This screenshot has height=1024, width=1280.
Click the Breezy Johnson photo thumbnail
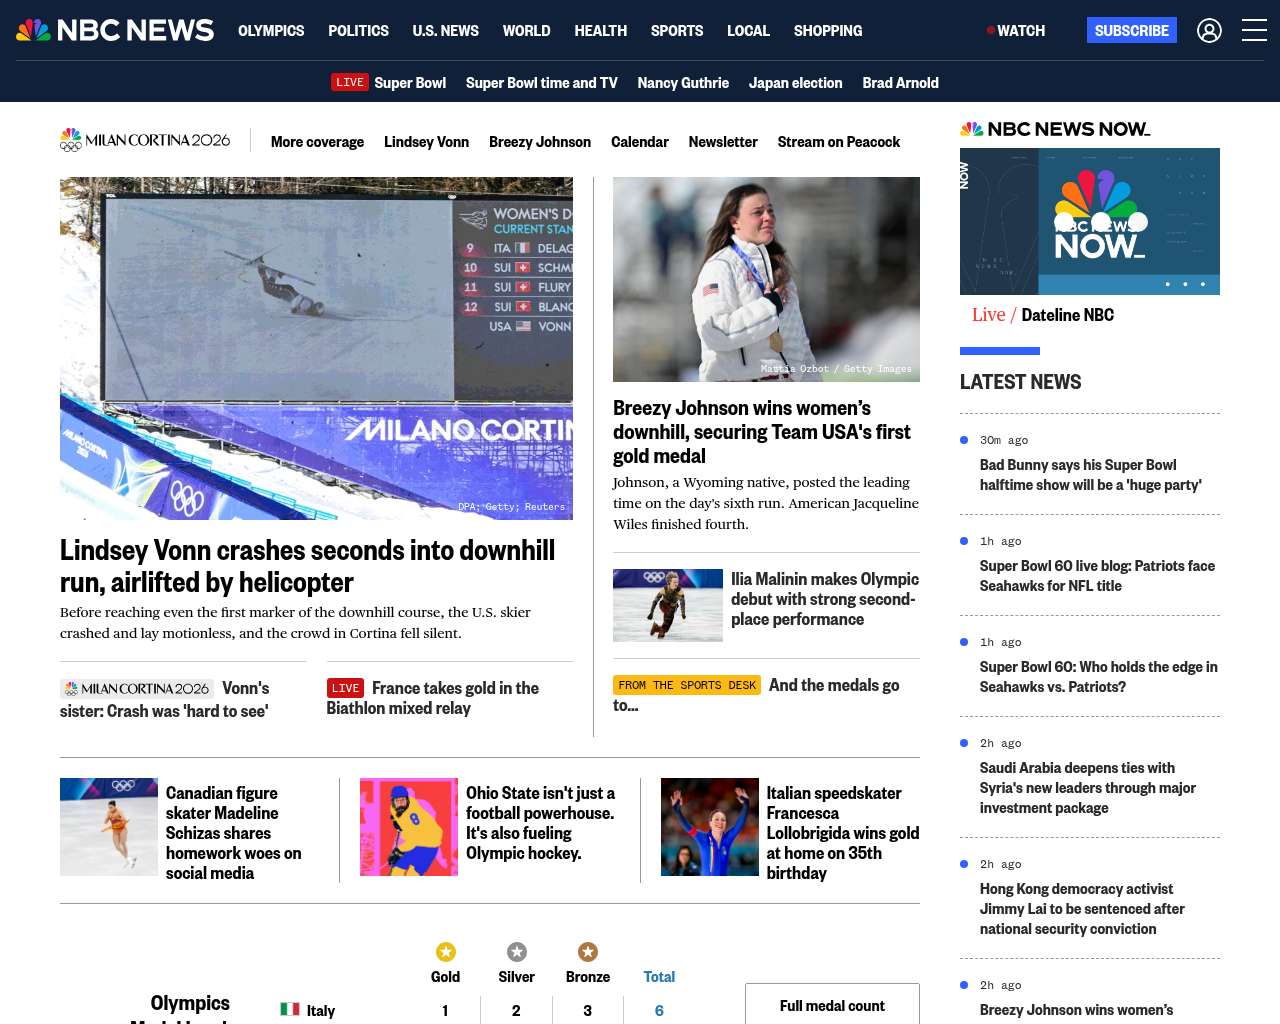pyautogui.click(x=766, y=279)
